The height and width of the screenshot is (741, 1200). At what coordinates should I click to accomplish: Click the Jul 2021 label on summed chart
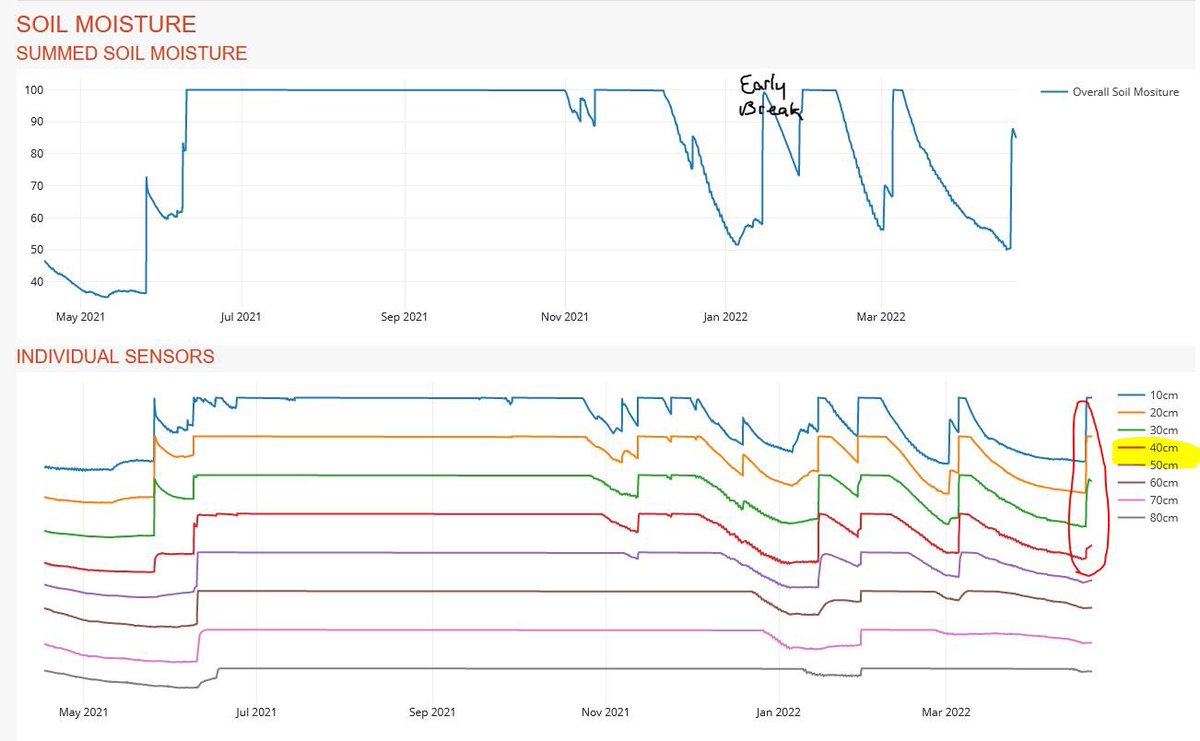click(240, 317)
